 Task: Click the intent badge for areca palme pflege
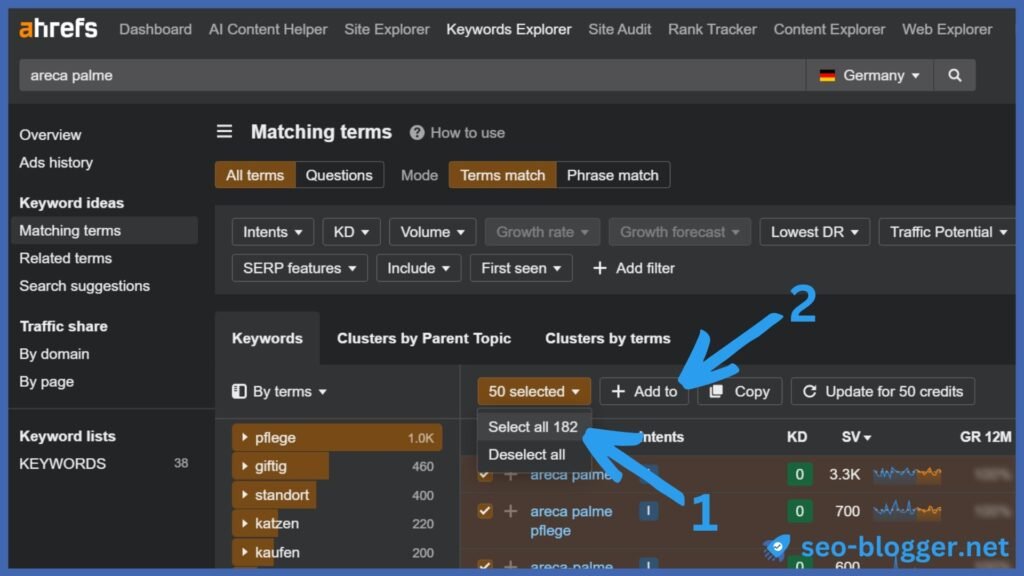[x=648, y=511]
